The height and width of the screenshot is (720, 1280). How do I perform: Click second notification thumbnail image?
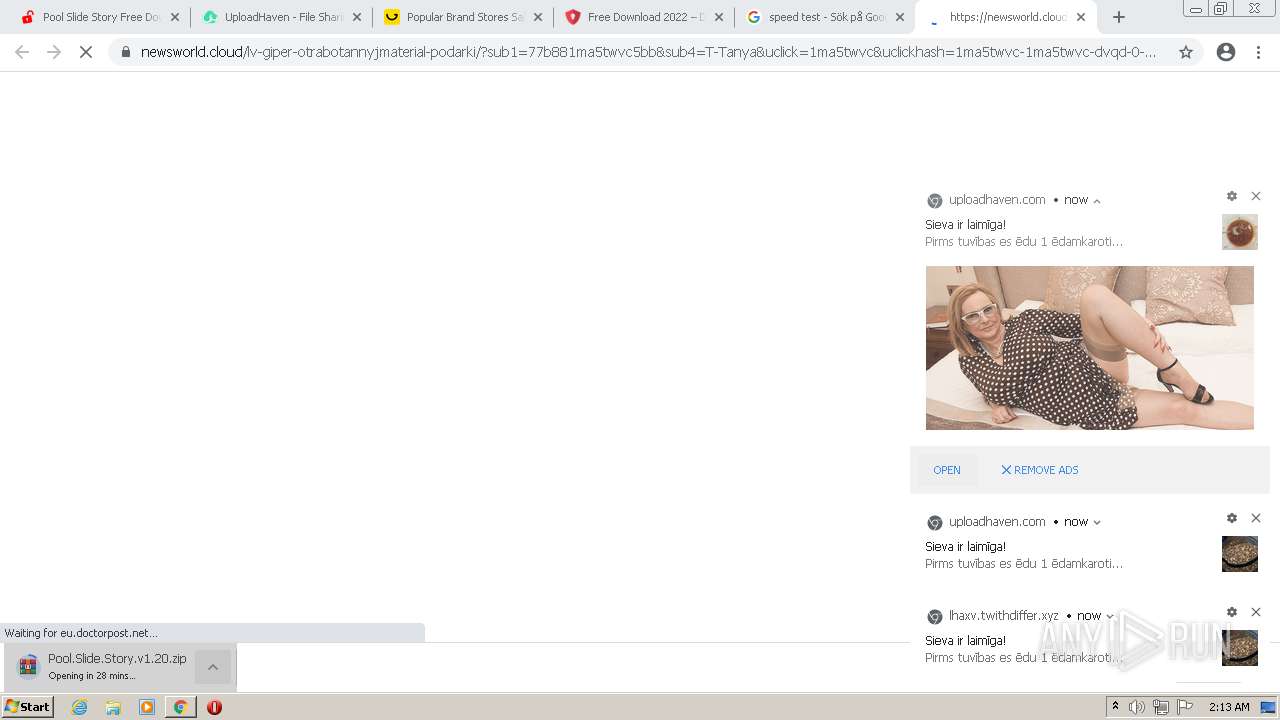click(1240, 554)
